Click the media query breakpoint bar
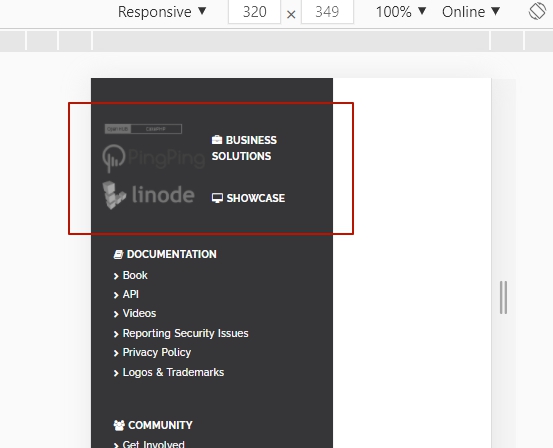Image resolution: width=553 pixels, height=448 pixels. pos(276,41)
